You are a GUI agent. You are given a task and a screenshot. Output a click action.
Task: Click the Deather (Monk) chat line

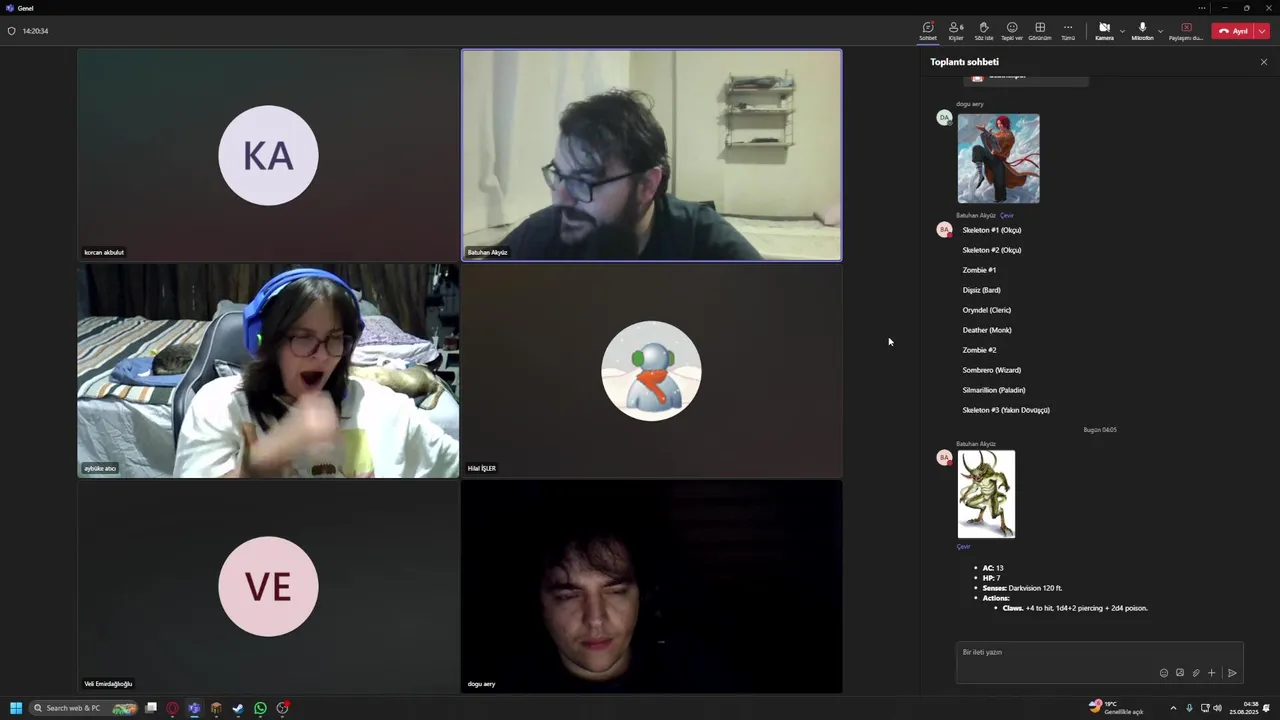pyautogui.click(x=987, y=330)
